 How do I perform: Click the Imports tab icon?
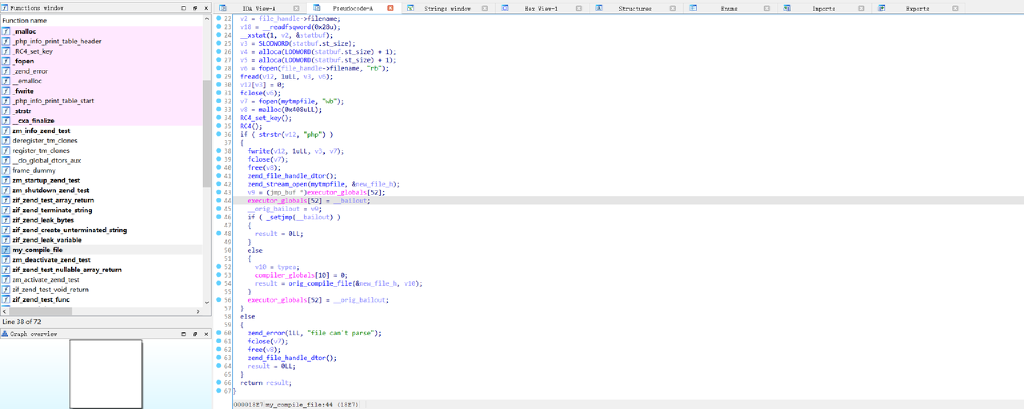786,7
